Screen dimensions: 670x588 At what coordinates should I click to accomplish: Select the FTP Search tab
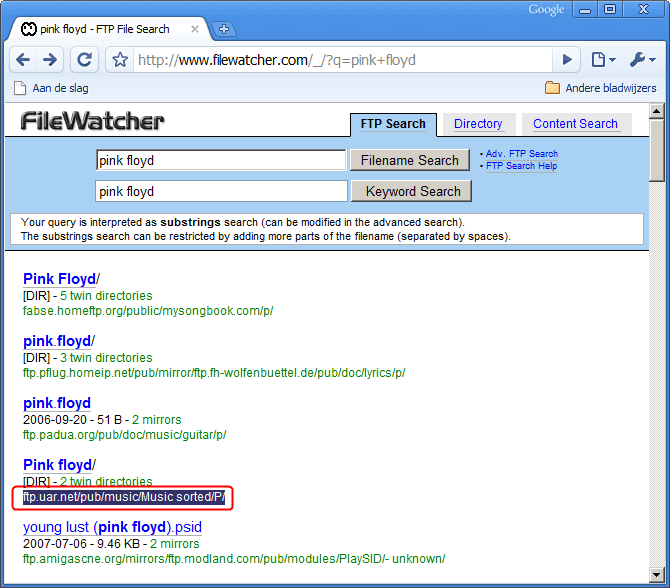(x=393, y=124)
